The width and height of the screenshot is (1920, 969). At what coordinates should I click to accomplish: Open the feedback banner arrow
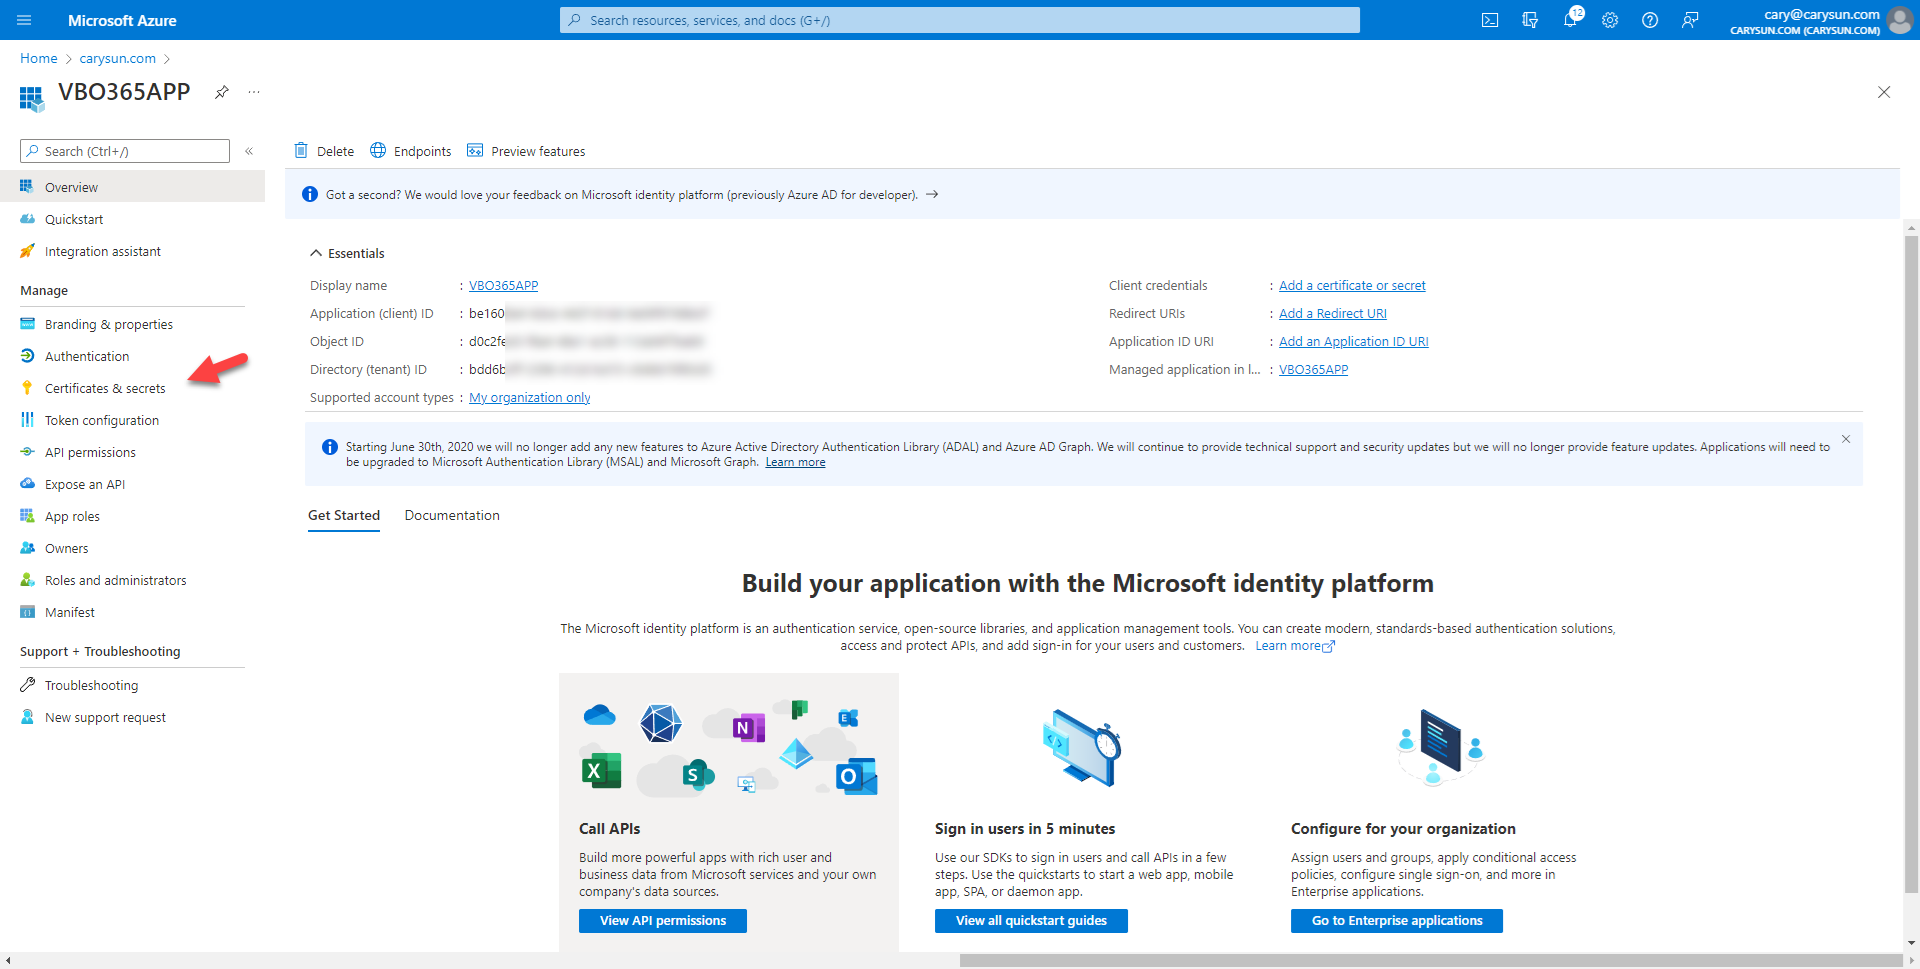932,194
